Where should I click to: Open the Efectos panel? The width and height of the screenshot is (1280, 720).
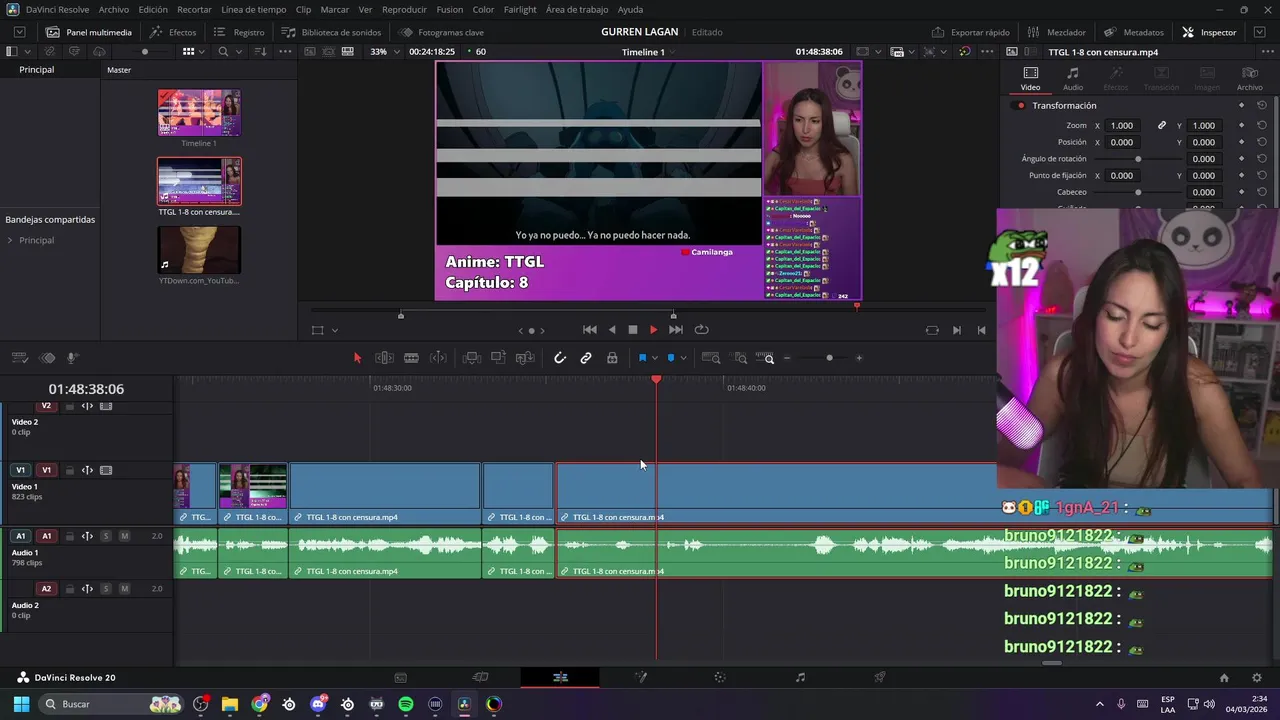pos(173,32)
